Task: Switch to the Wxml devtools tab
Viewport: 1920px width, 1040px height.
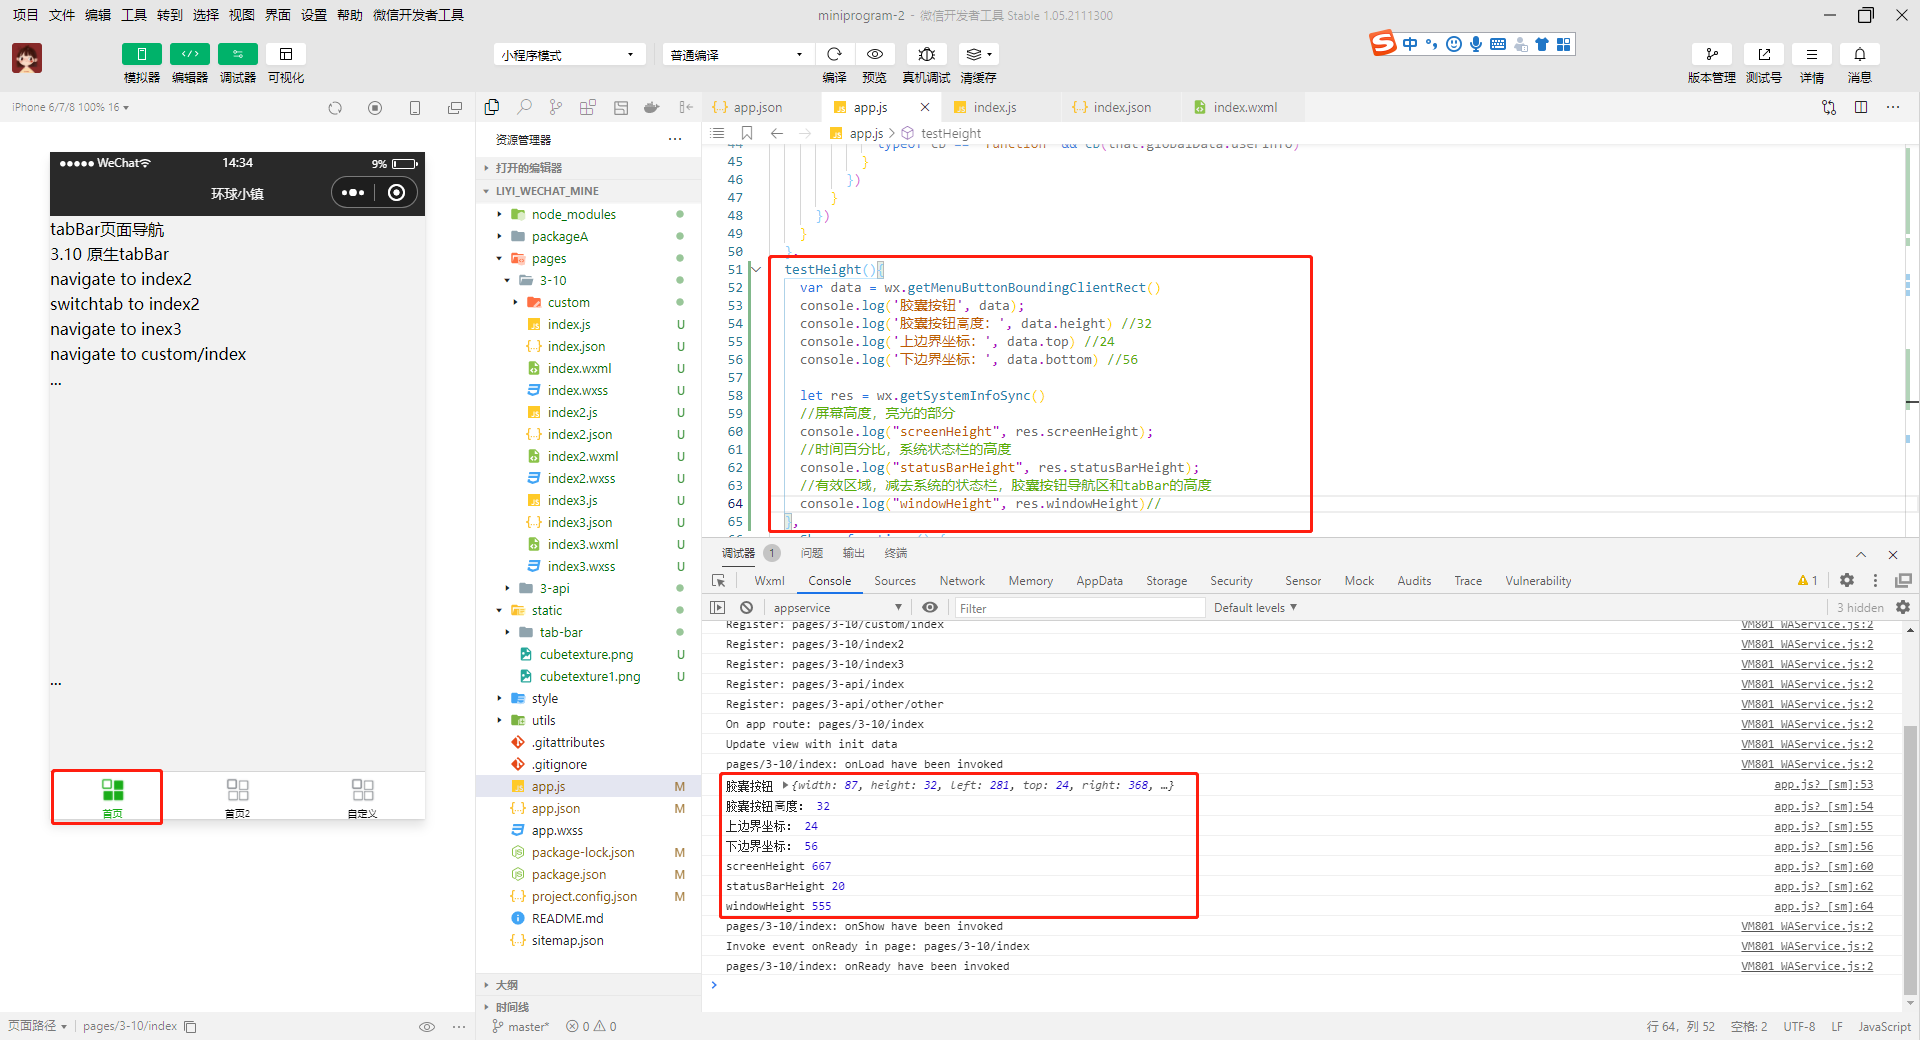Action: 769,581
